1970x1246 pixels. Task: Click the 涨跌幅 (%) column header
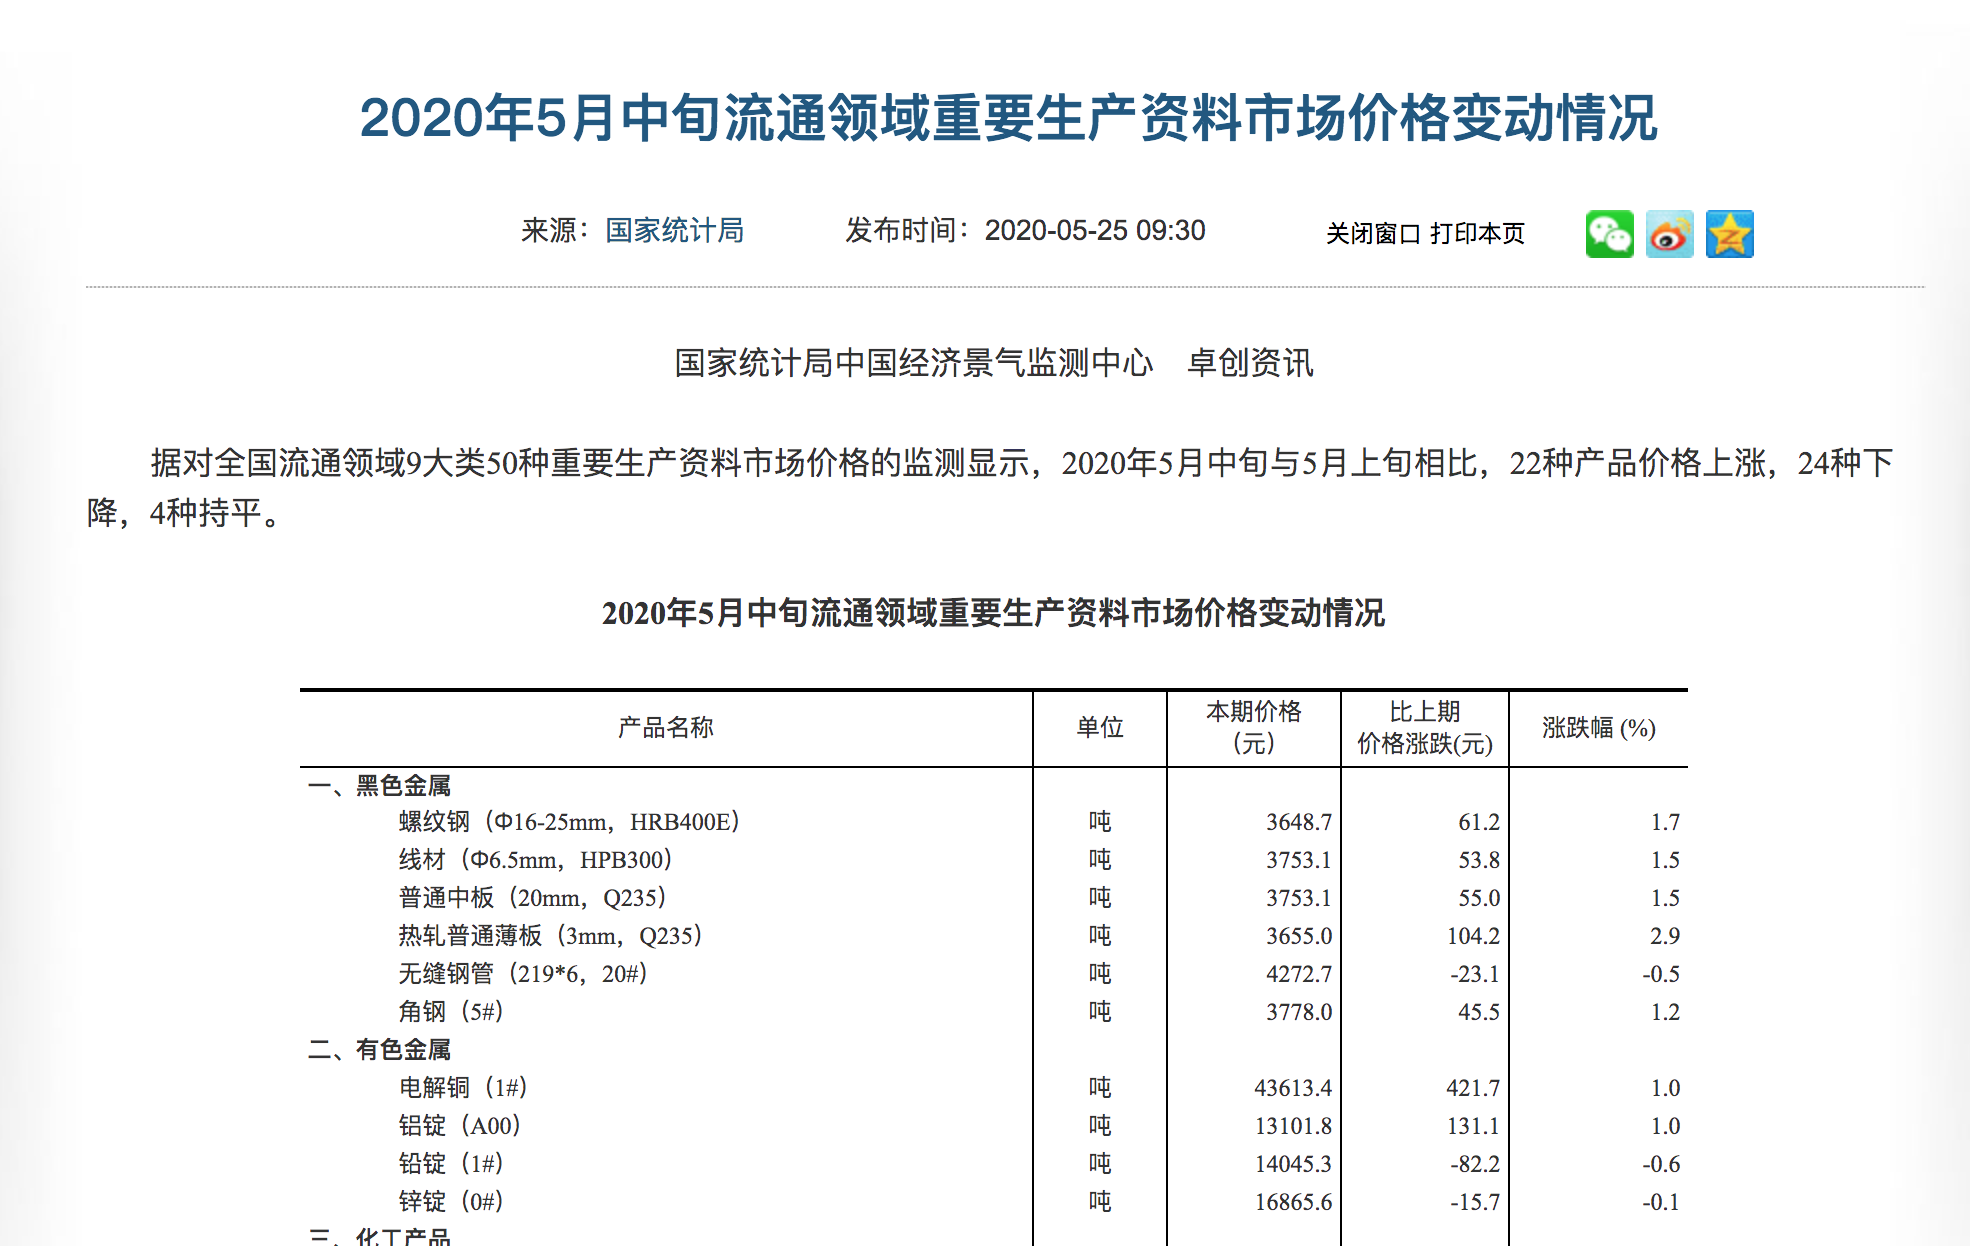(1598, 728)
